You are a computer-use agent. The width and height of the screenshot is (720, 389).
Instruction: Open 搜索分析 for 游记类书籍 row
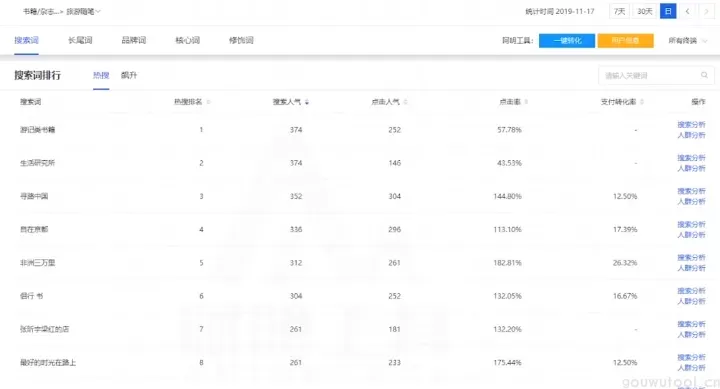point(691,124)
